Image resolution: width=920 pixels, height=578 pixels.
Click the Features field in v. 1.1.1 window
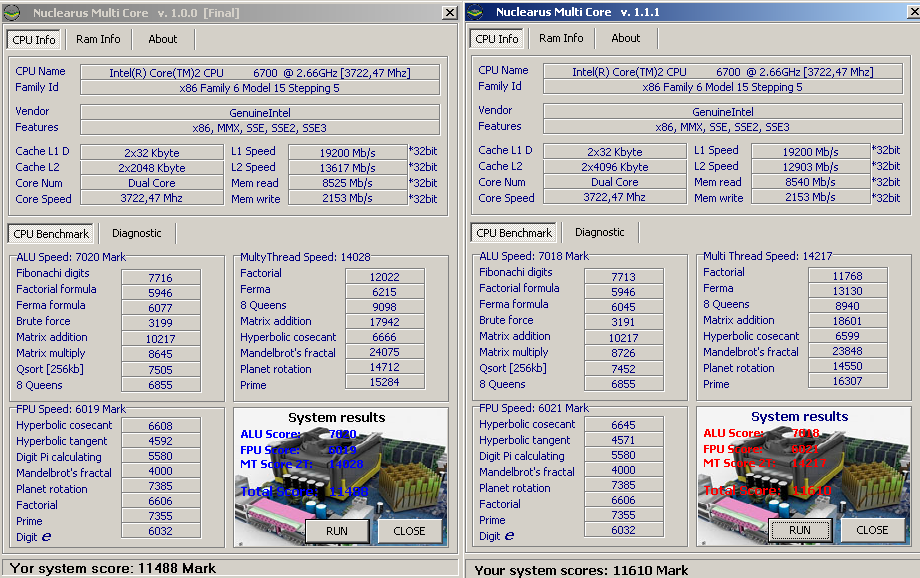pos(723,127)
